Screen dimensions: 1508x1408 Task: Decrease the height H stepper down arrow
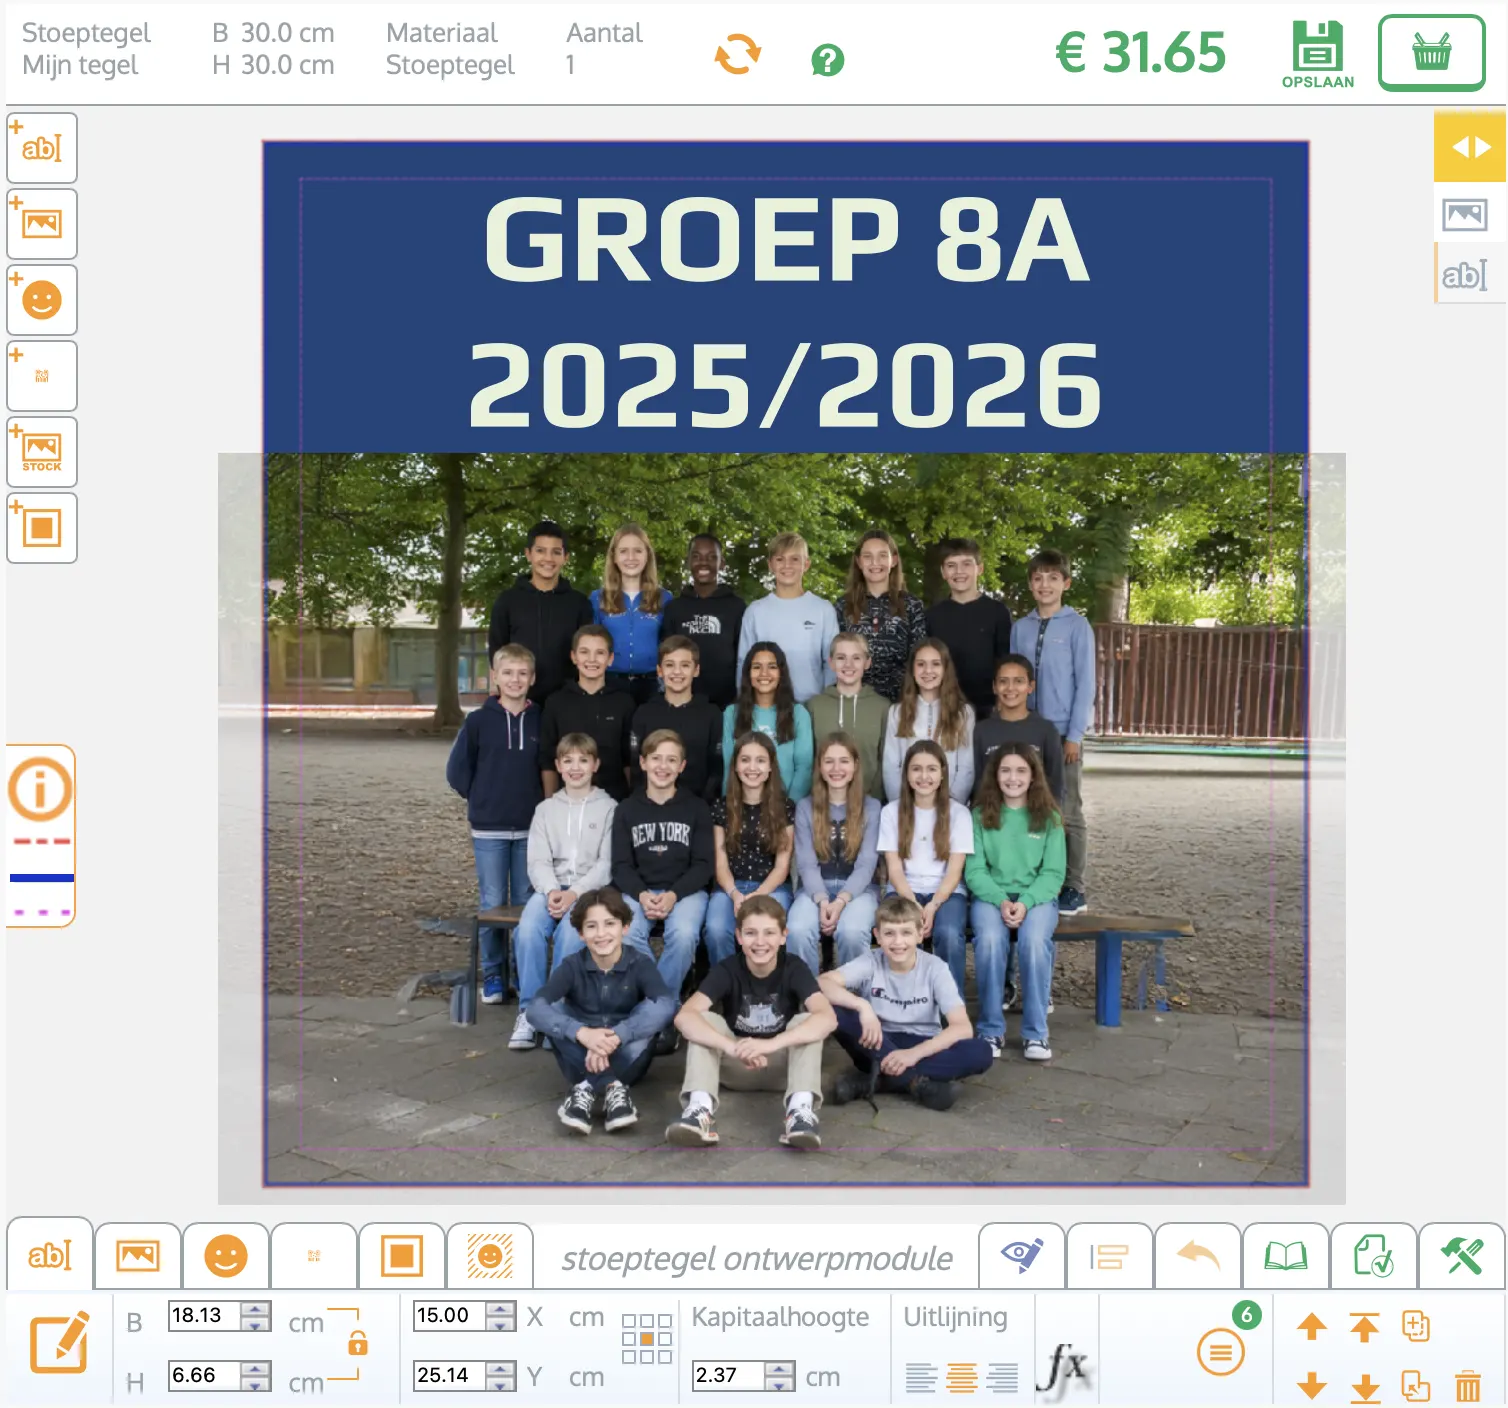pyautogui.click(x=257, y=1383)
